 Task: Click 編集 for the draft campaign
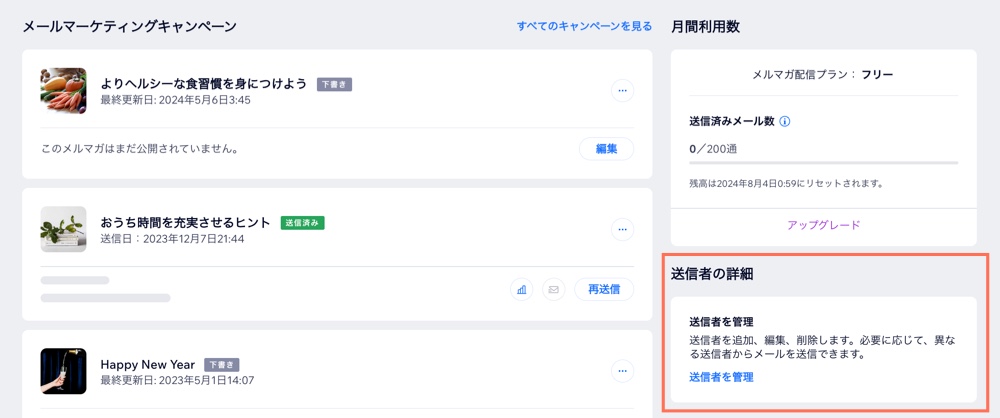607,149
